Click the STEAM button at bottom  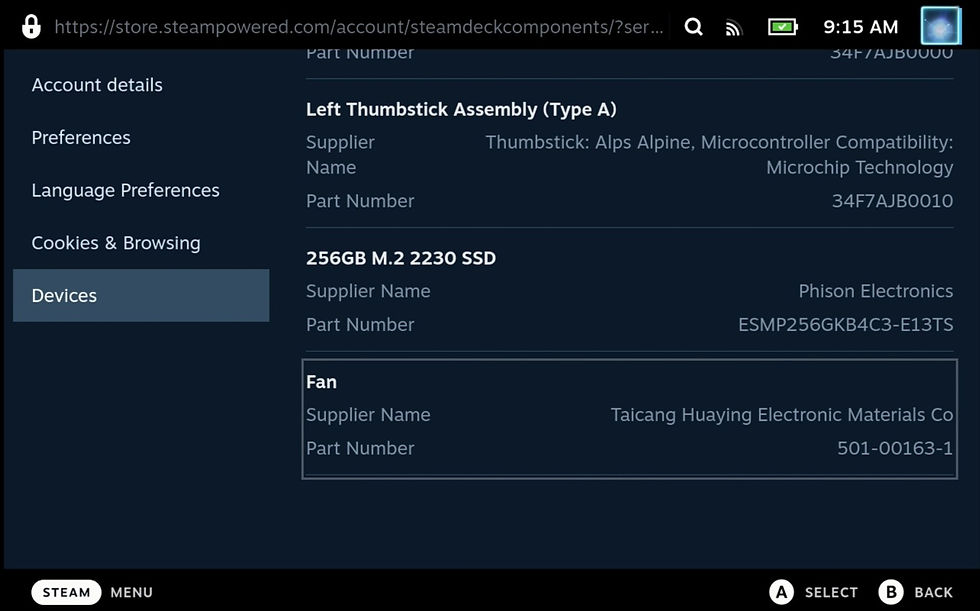[x=66, y=592]
